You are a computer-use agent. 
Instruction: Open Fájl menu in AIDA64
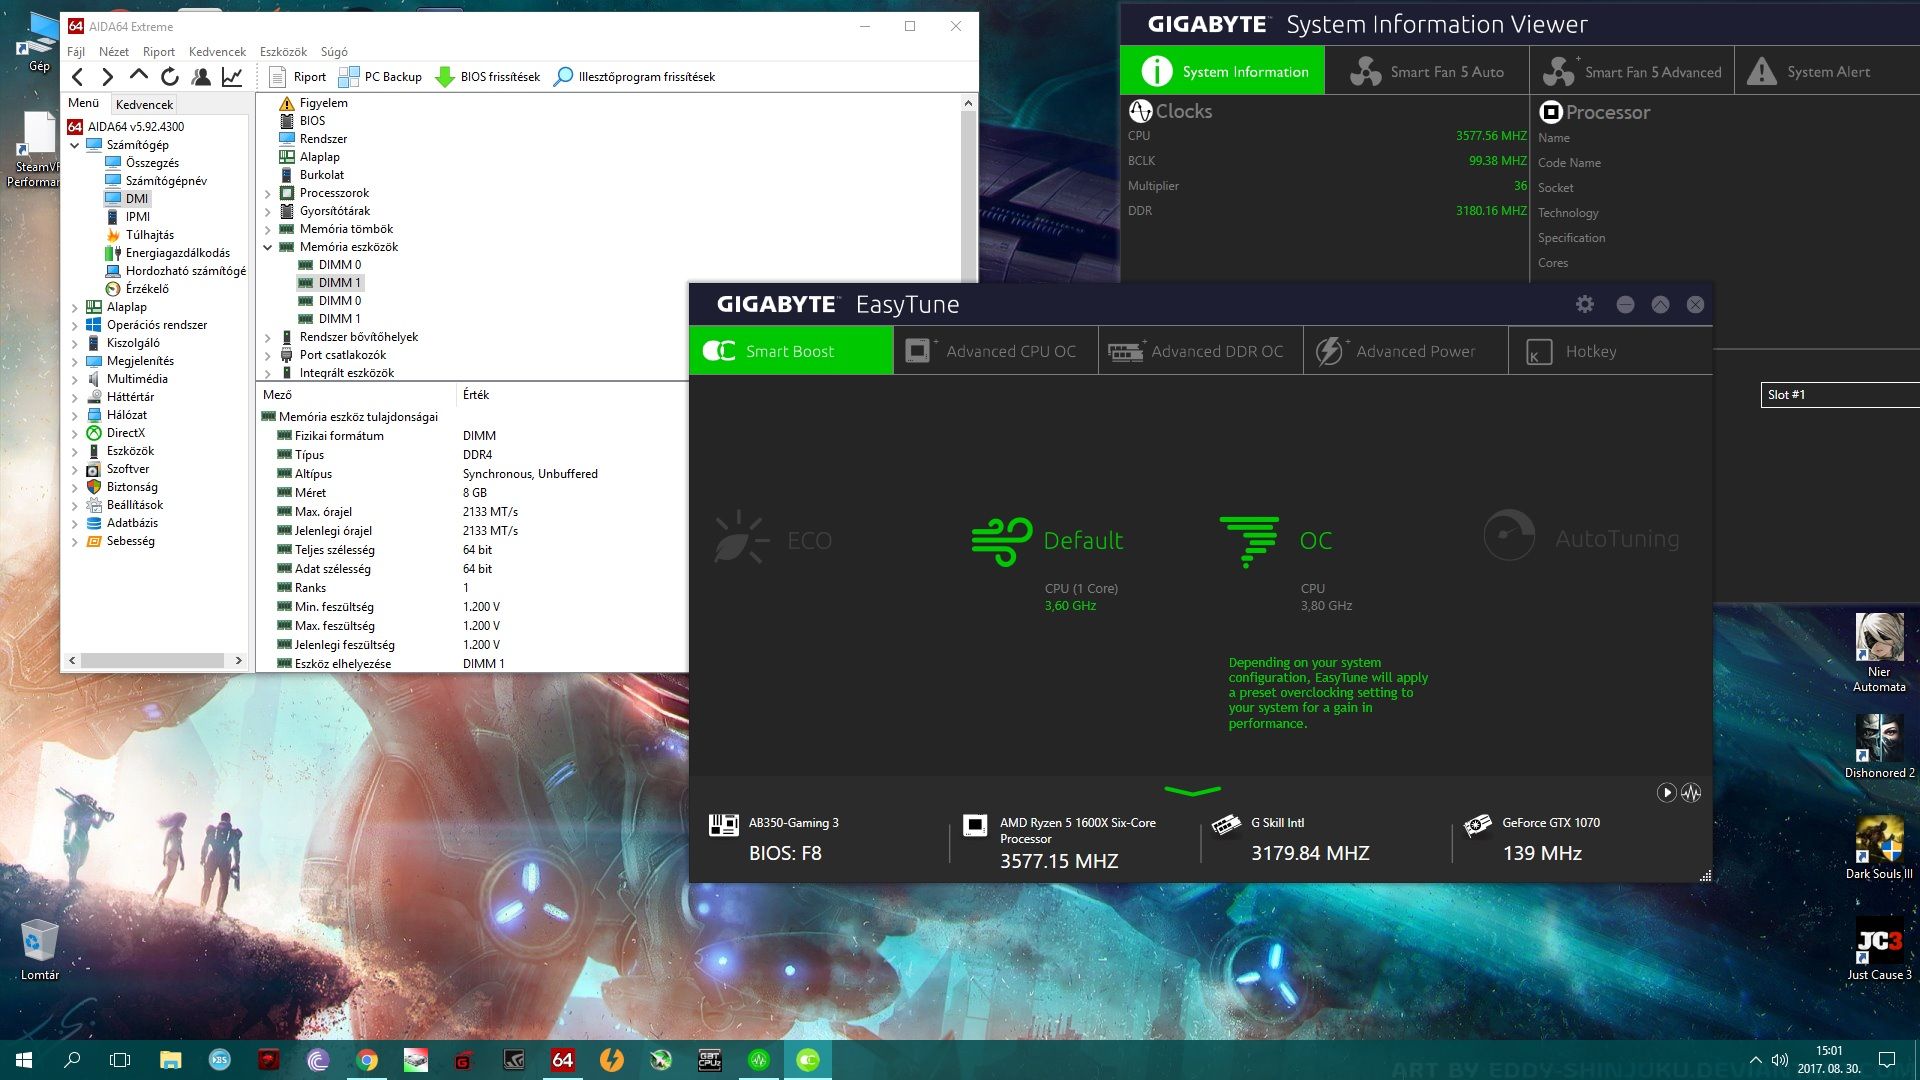76,51
